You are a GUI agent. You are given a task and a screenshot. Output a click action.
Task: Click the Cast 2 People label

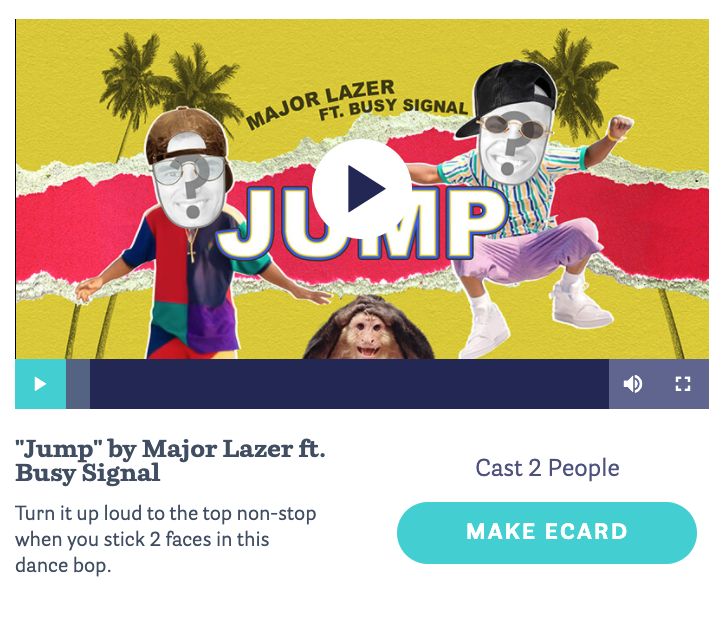(x=547, y=468)
